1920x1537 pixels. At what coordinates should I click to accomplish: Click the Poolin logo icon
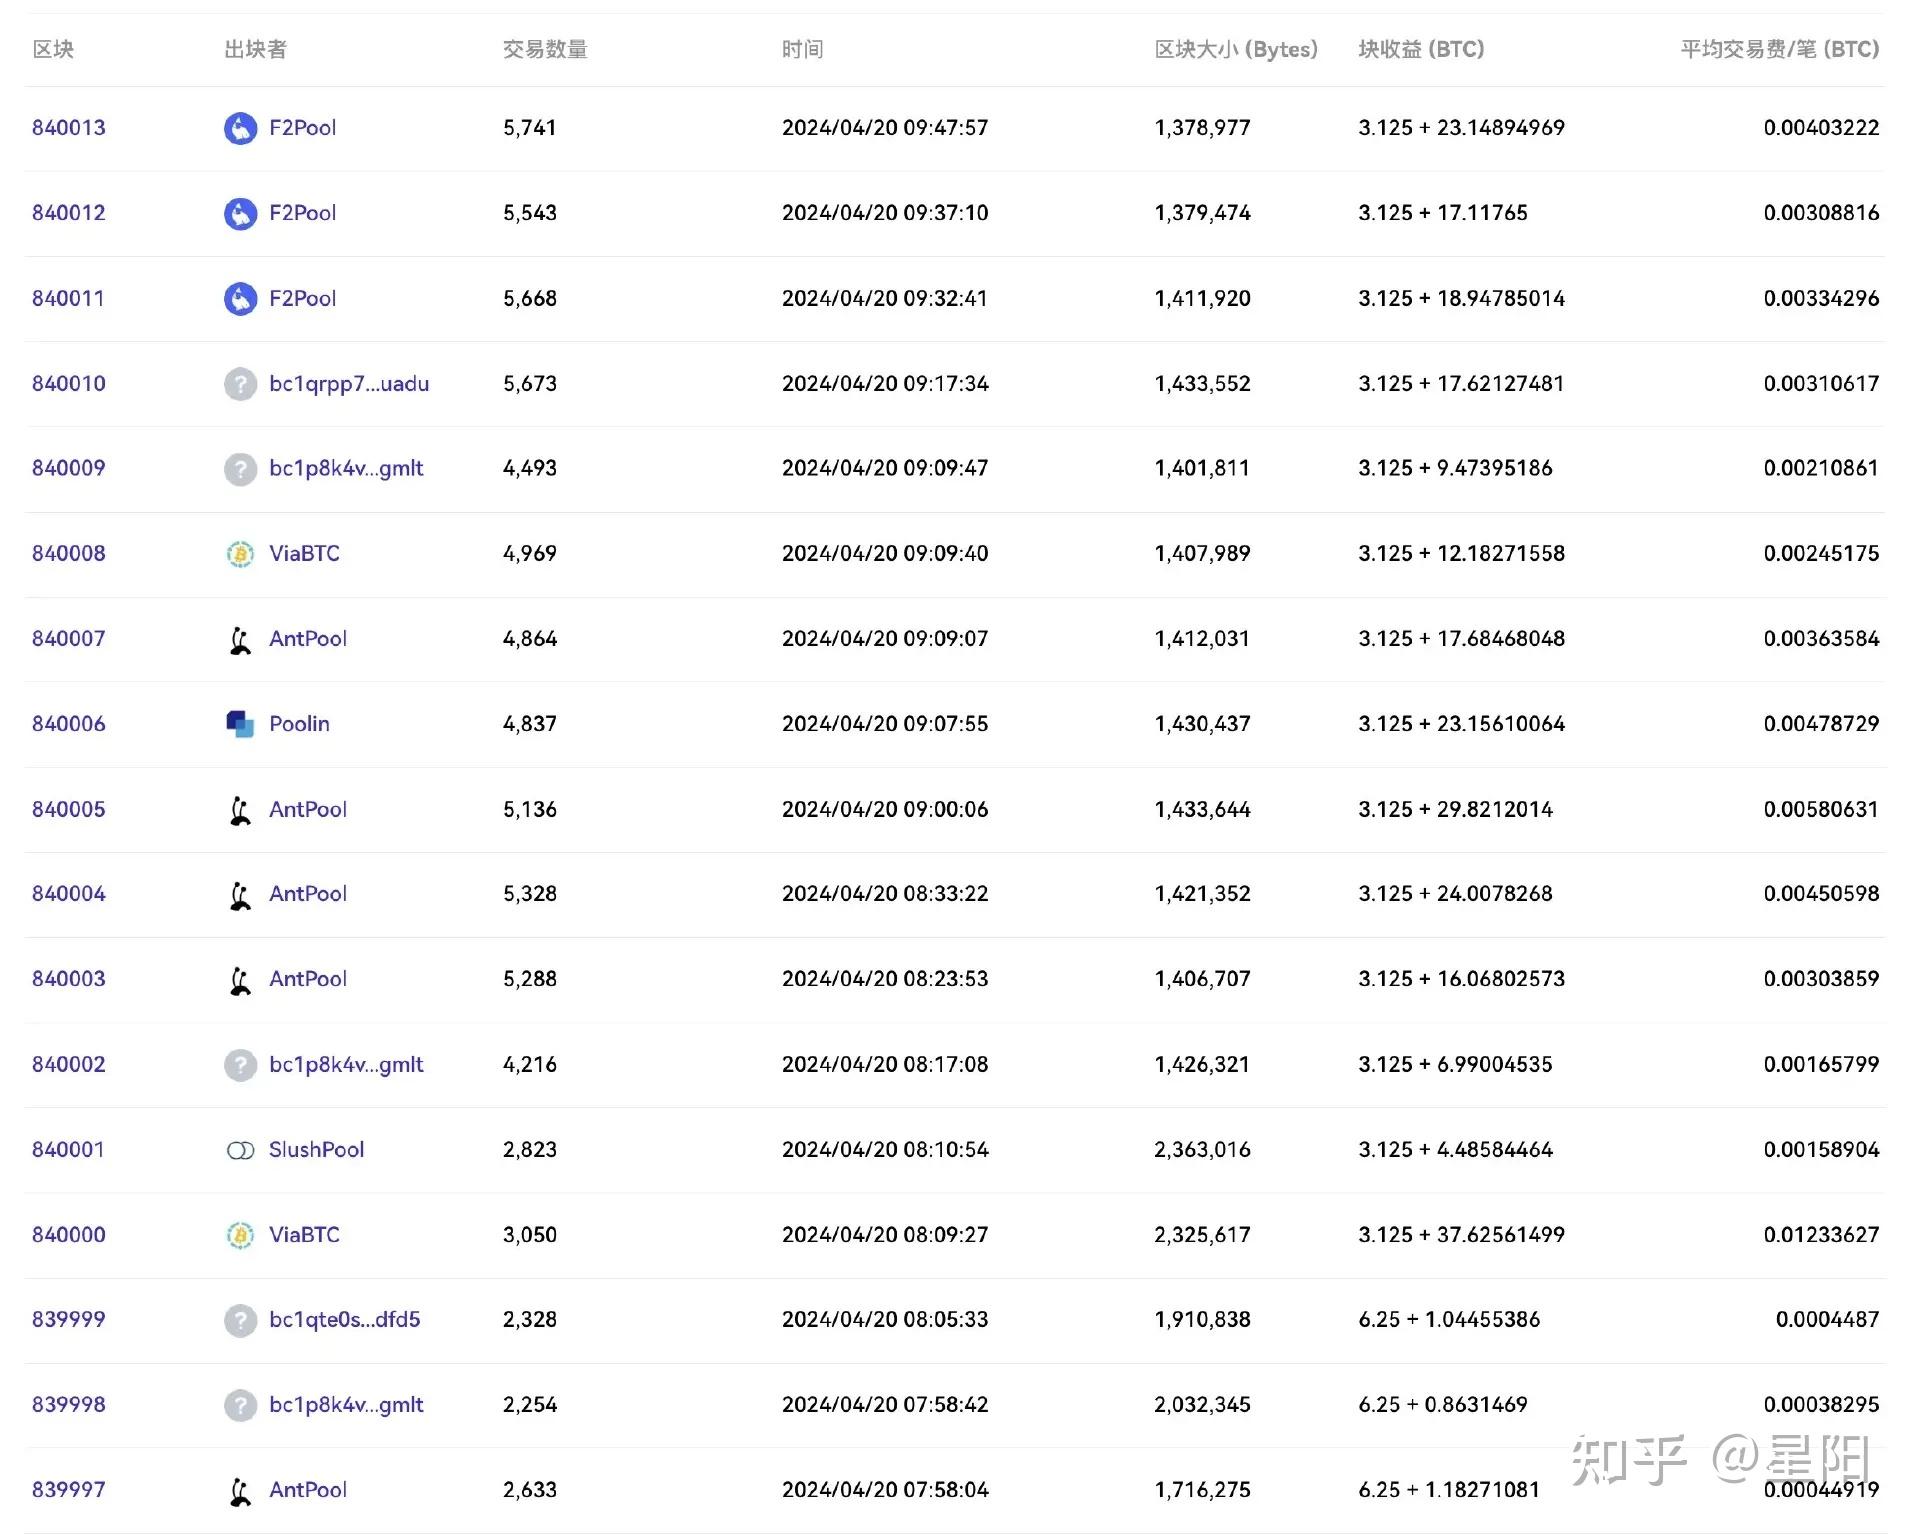click(240, 724)
